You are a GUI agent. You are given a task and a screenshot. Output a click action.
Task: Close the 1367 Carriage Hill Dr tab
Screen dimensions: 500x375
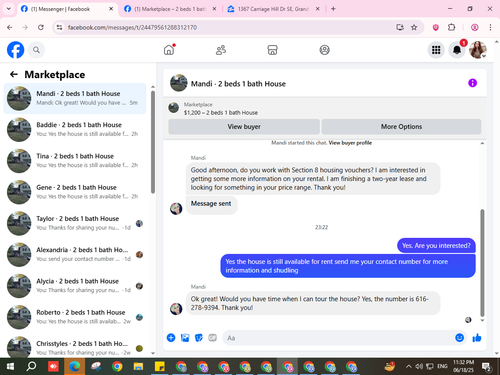point(317,9)
